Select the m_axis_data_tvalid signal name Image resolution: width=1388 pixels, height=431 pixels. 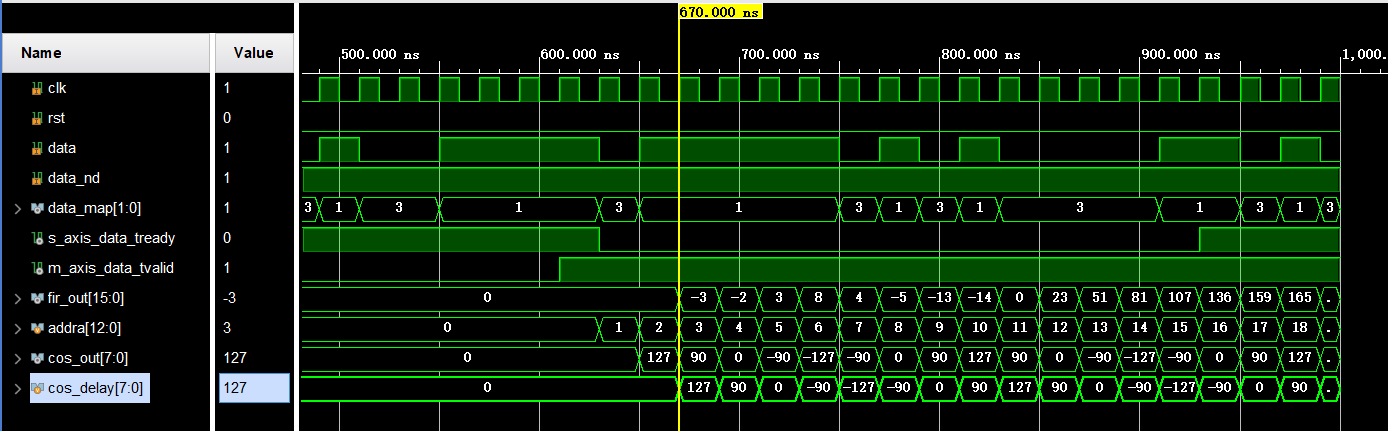[111, 268]
